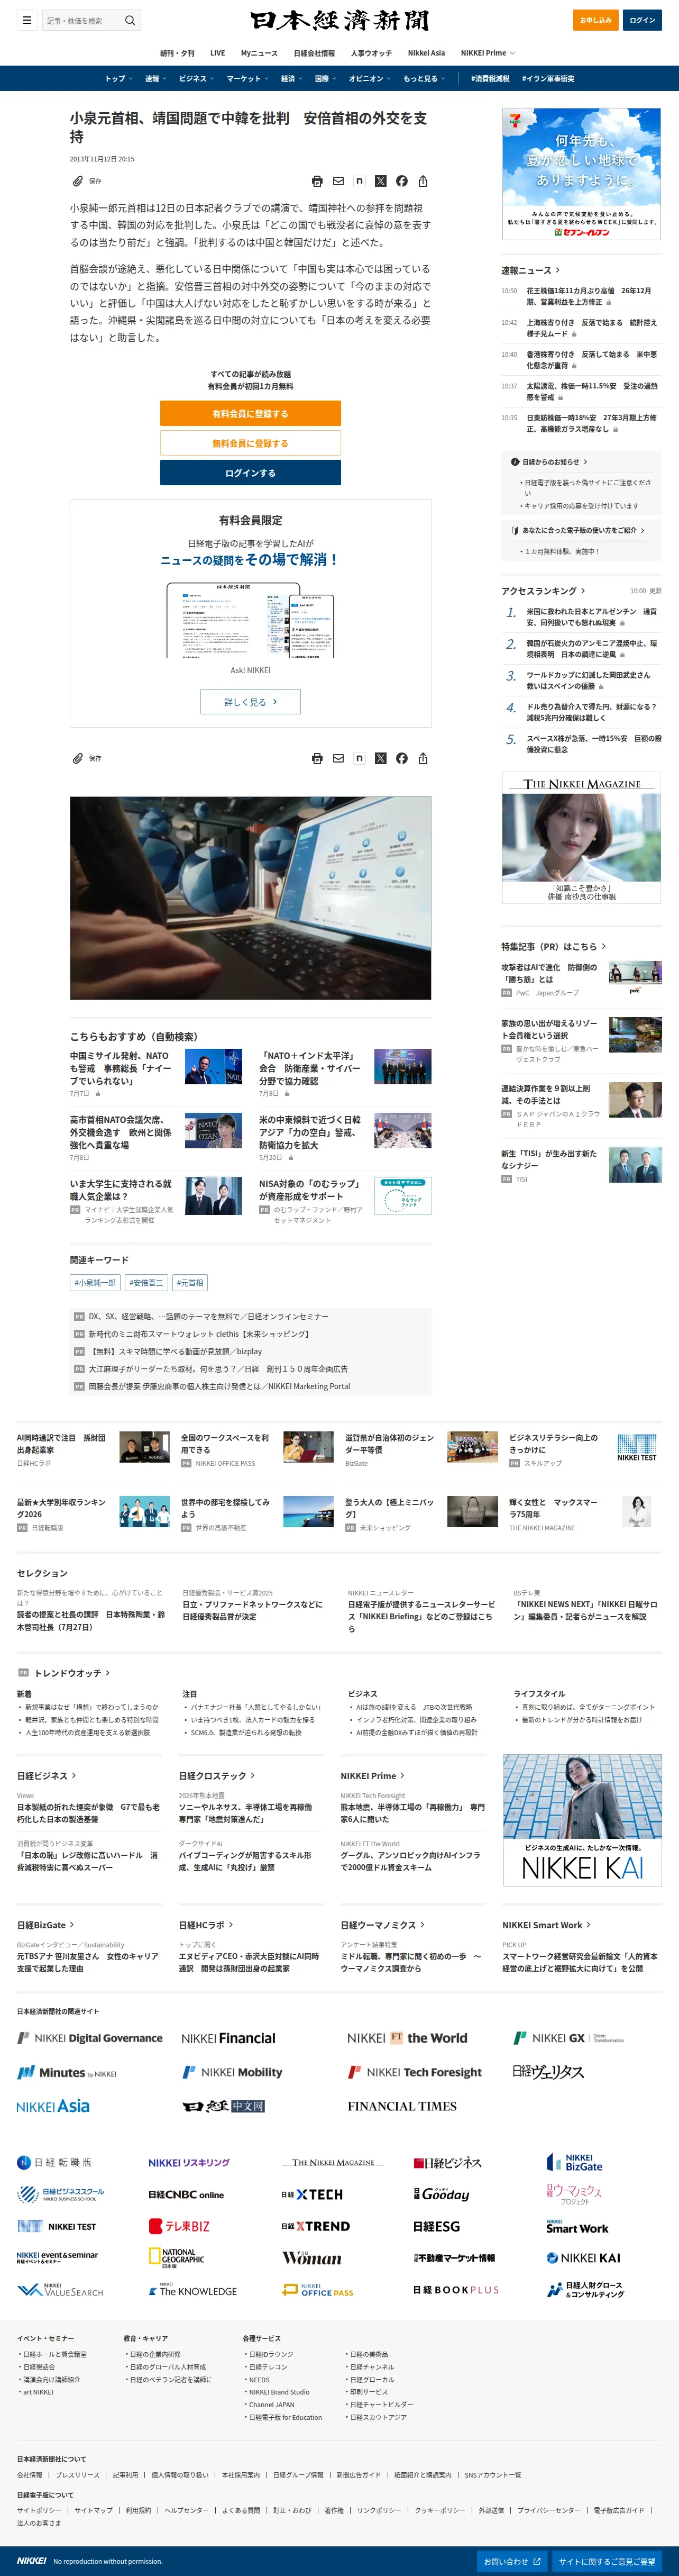Open headline 上海株寄り付き 反落で始まる

592,328
